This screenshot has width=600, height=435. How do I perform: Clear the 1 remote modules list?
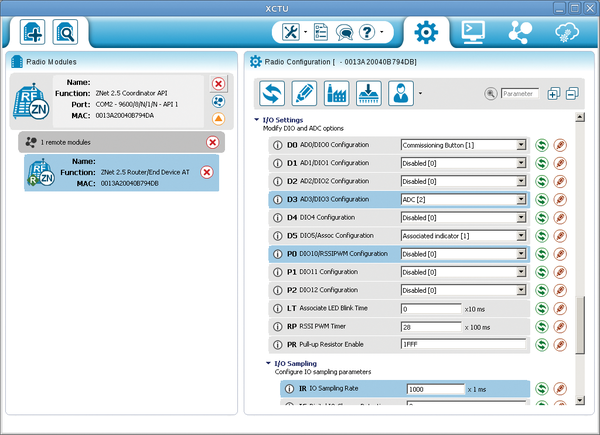pos(212,142)
